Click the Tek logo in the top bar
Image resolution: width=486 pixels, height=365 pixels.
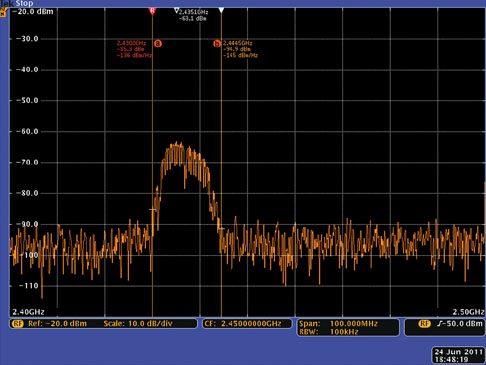pos(7,3)
